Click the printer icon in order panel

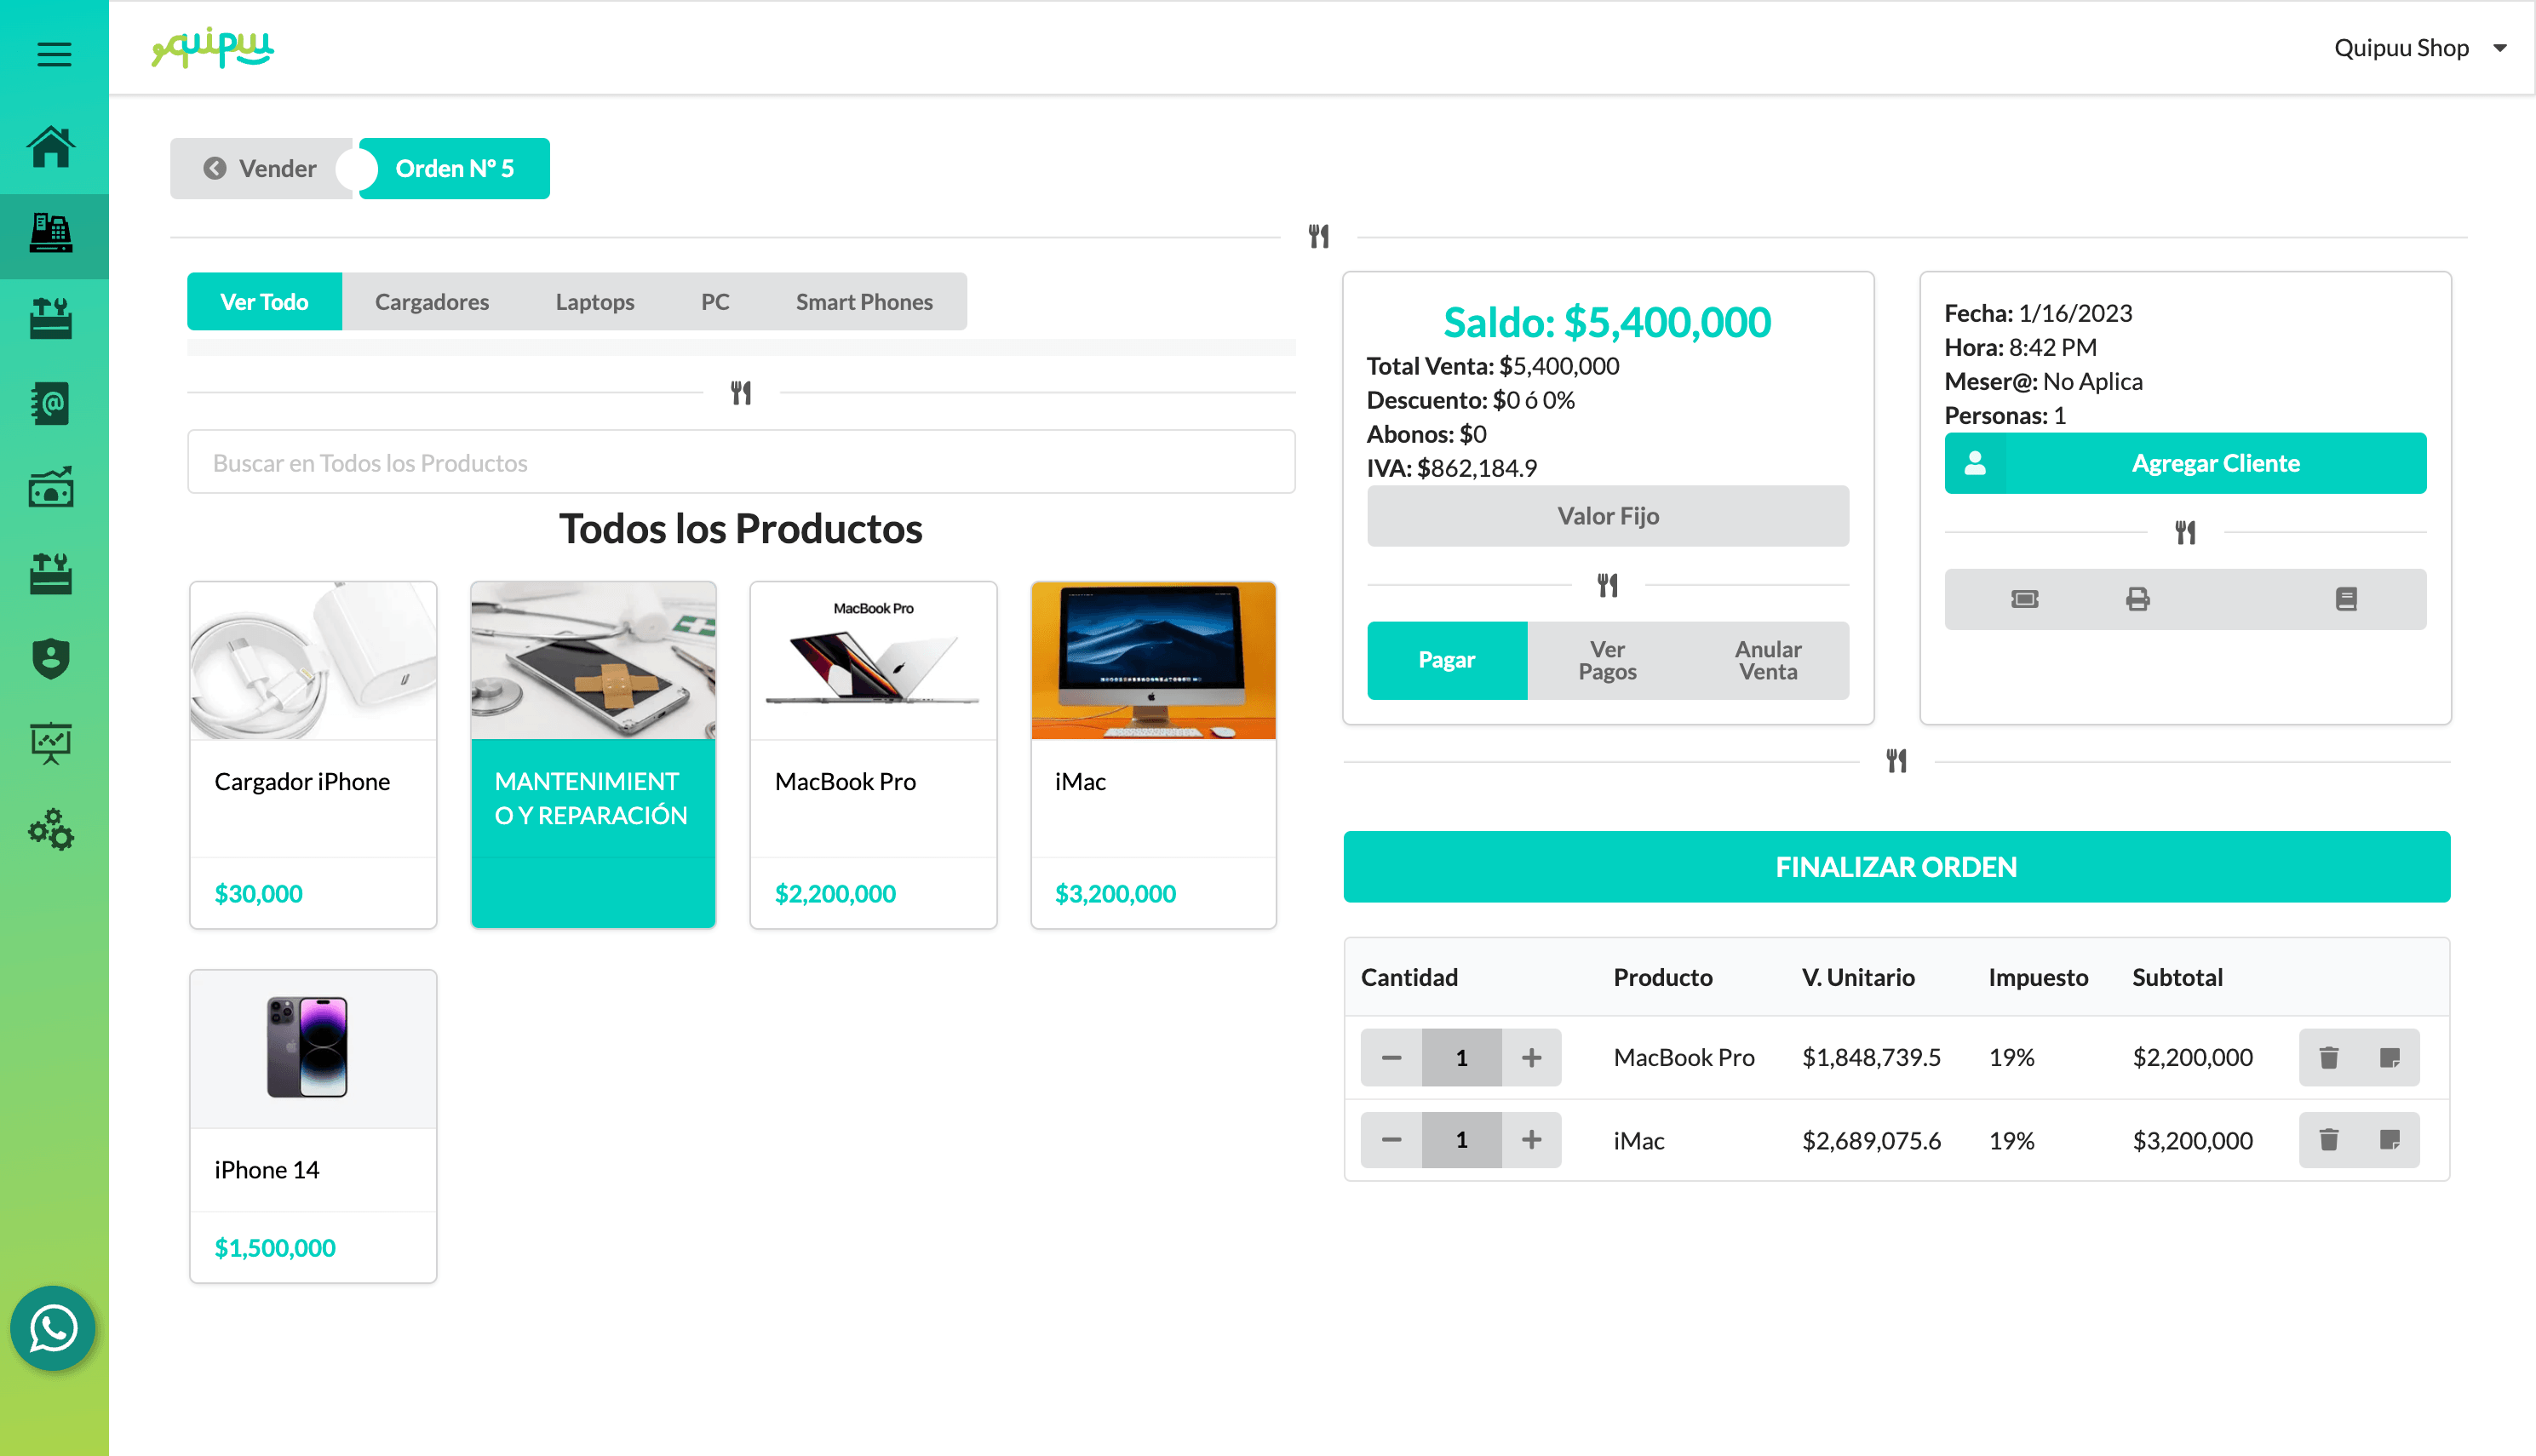(2137, 599)
